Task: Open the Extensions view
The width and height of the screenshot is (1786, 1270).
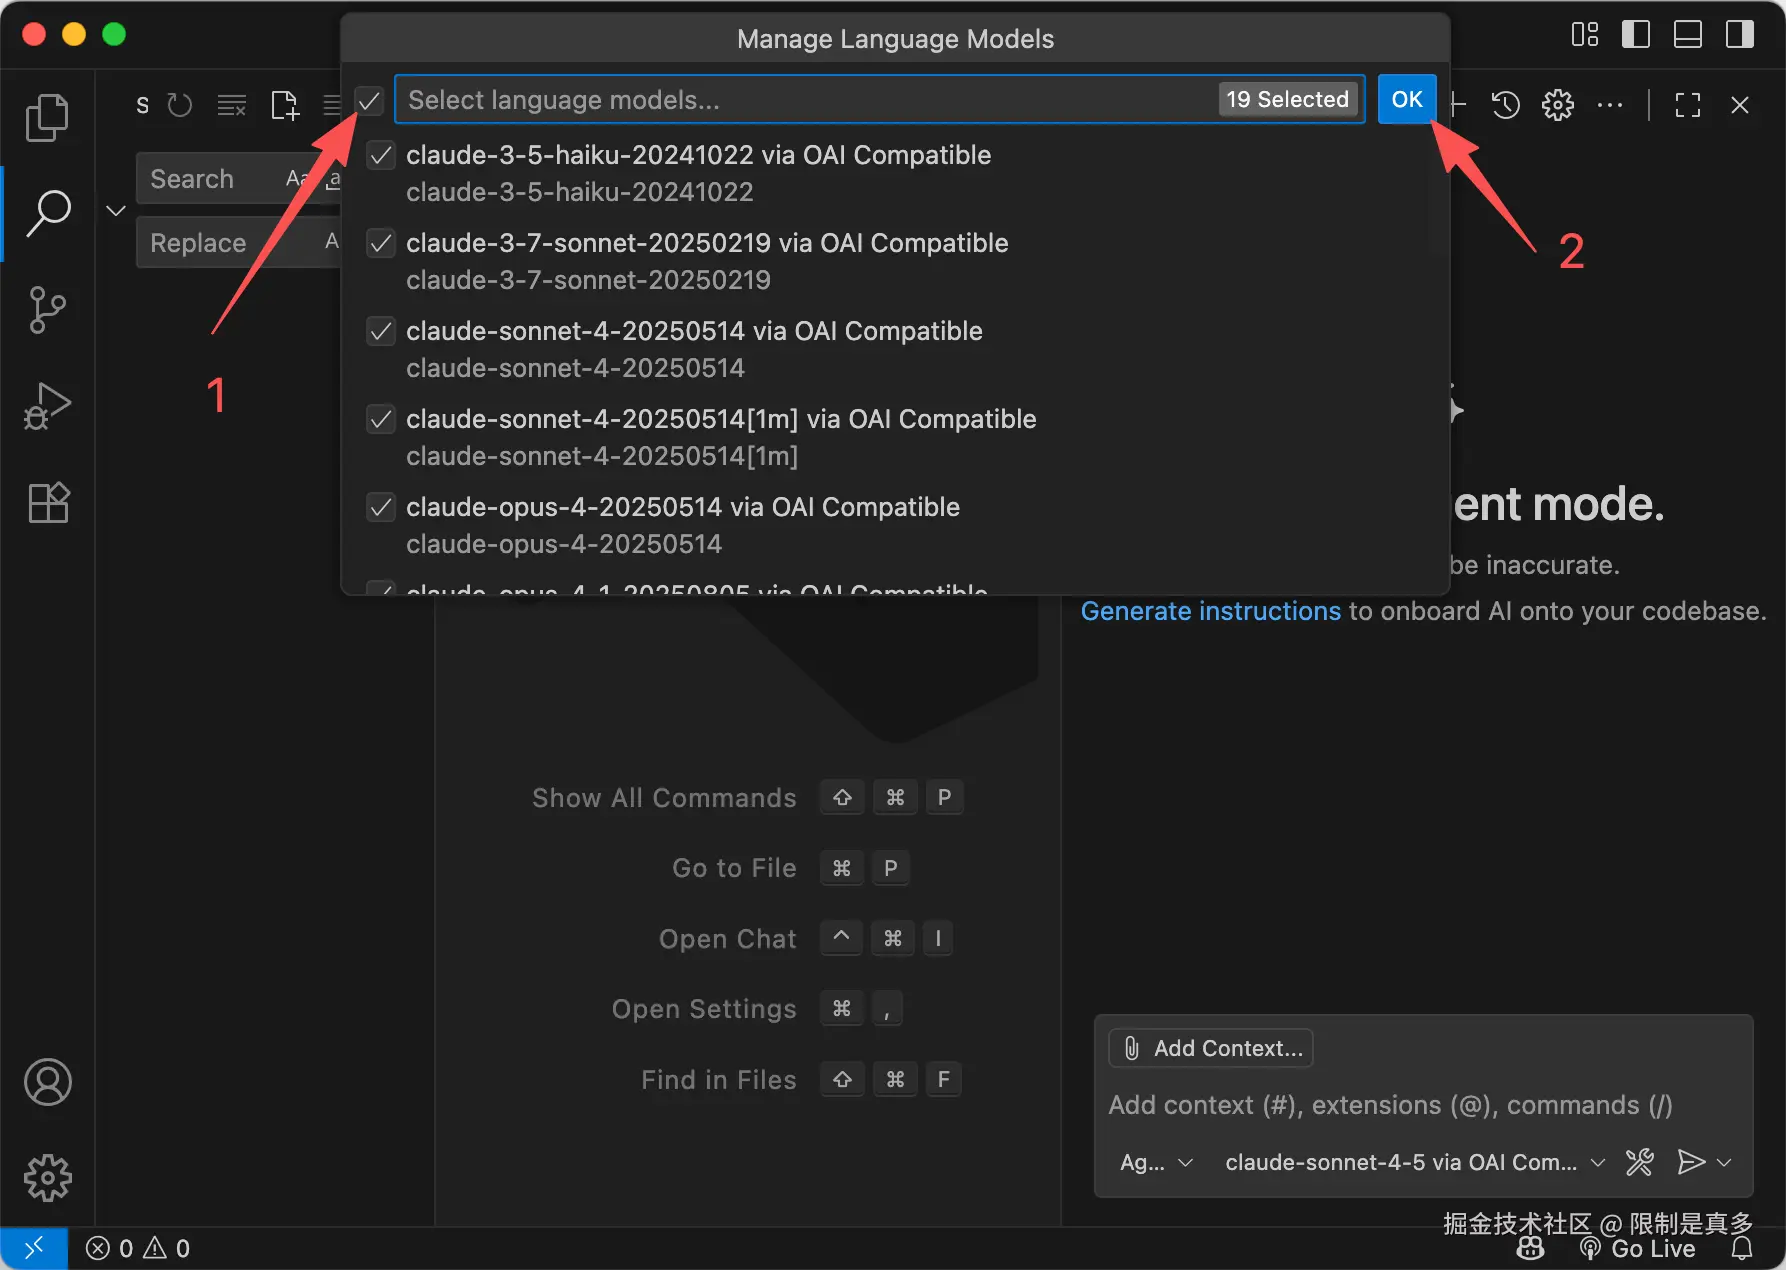Action: pyautogui.click(x=47, y=502)
